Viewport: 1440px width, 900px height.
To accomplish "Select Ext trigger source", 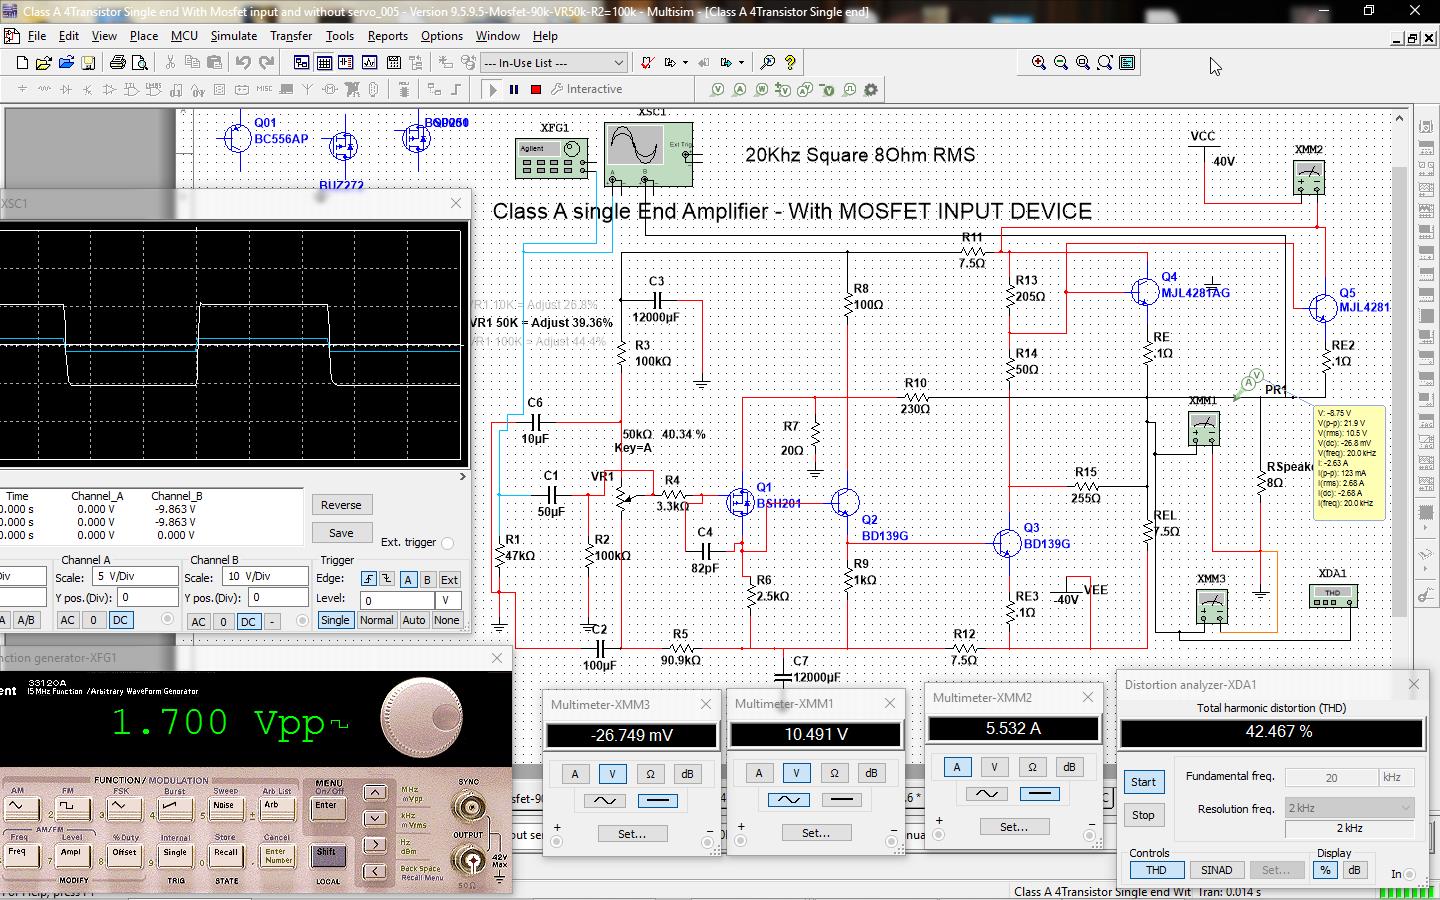I will pos(449,580).
